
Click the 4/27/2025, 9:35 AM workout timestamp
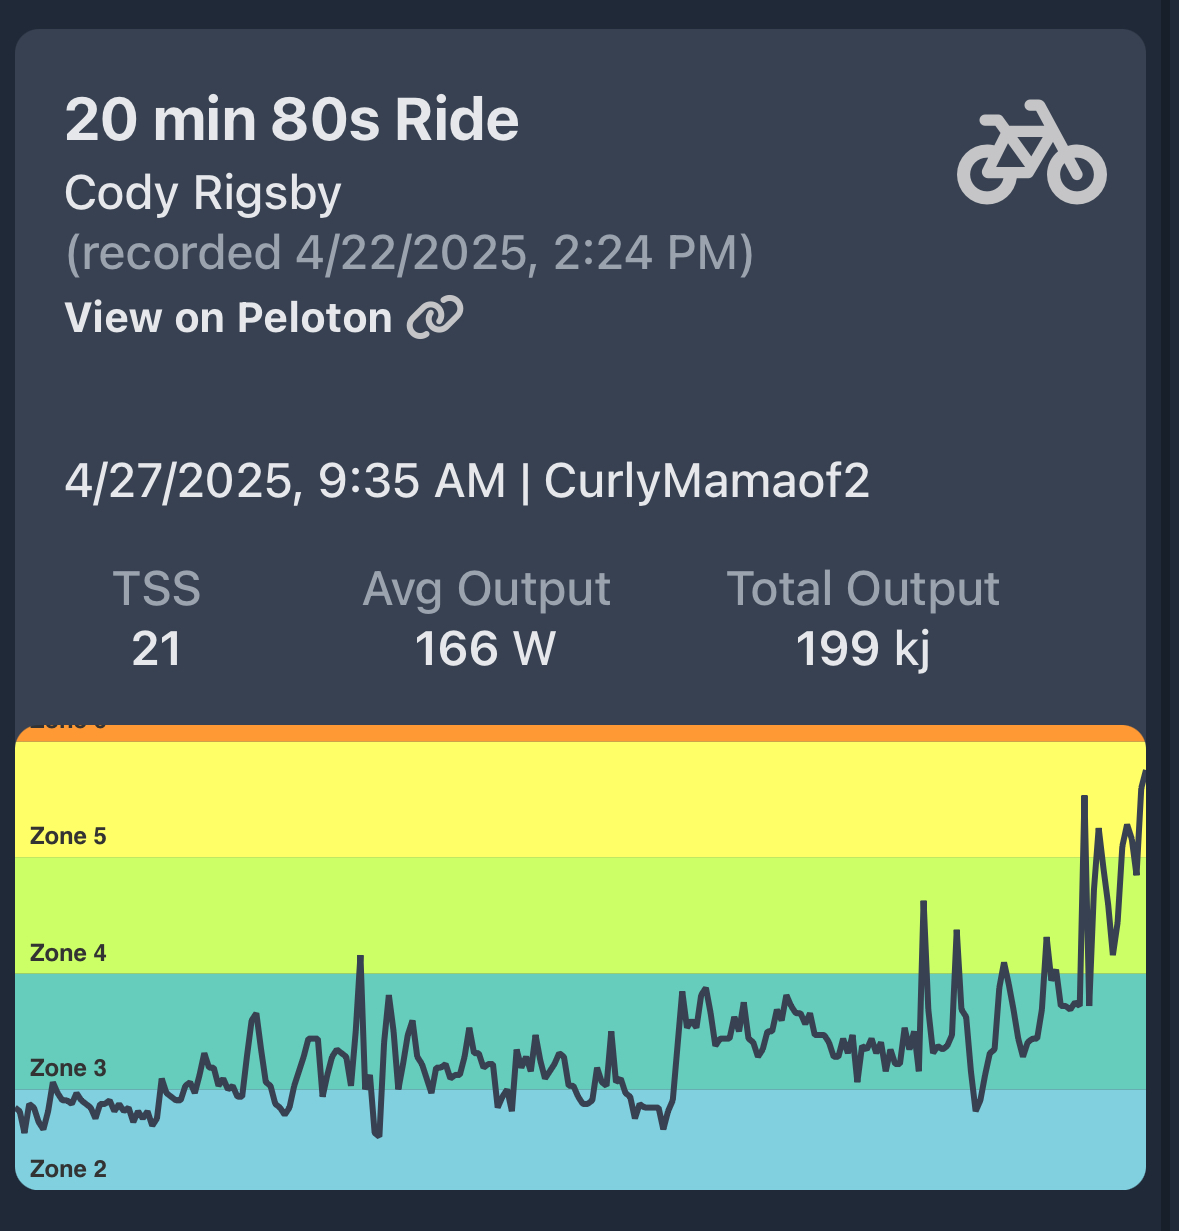click(x=285, y=481)
